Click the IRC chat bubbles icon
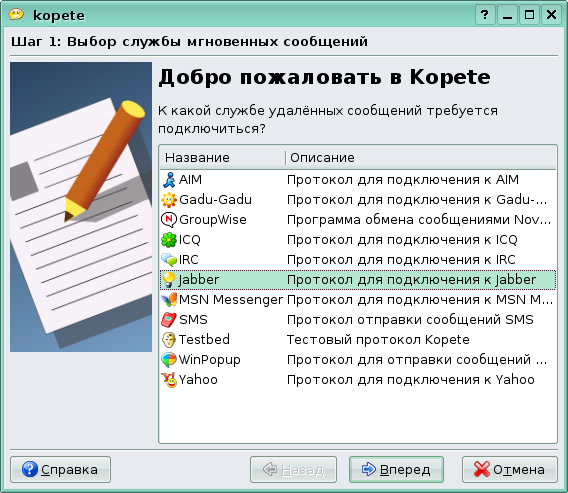Viewport: 568px width, 493px height. point(169,259)
